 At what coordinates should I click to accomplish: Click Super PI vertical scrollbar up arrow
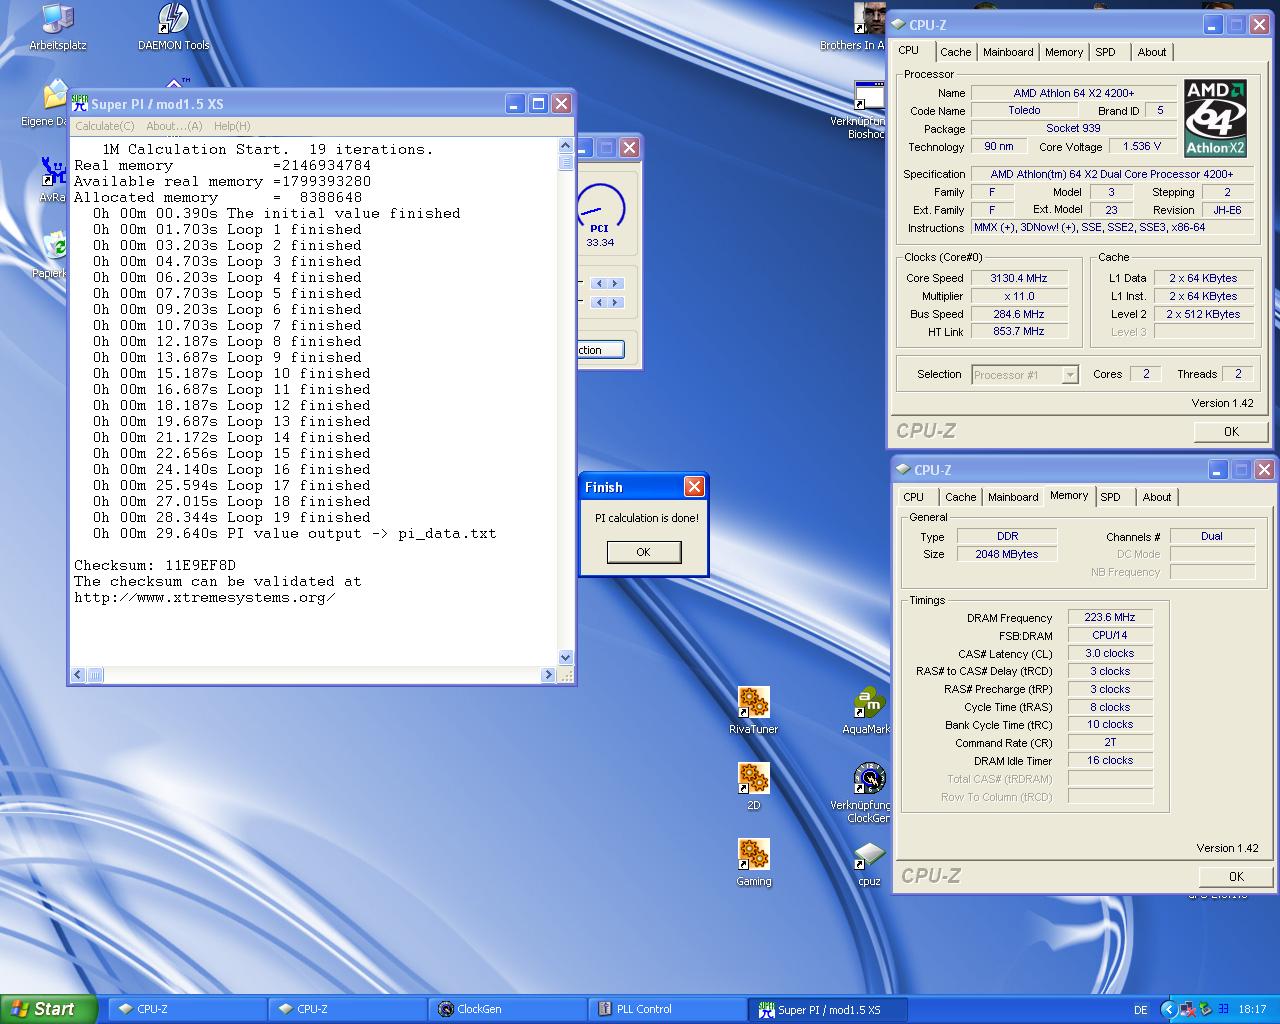click(x=566, y=147)
